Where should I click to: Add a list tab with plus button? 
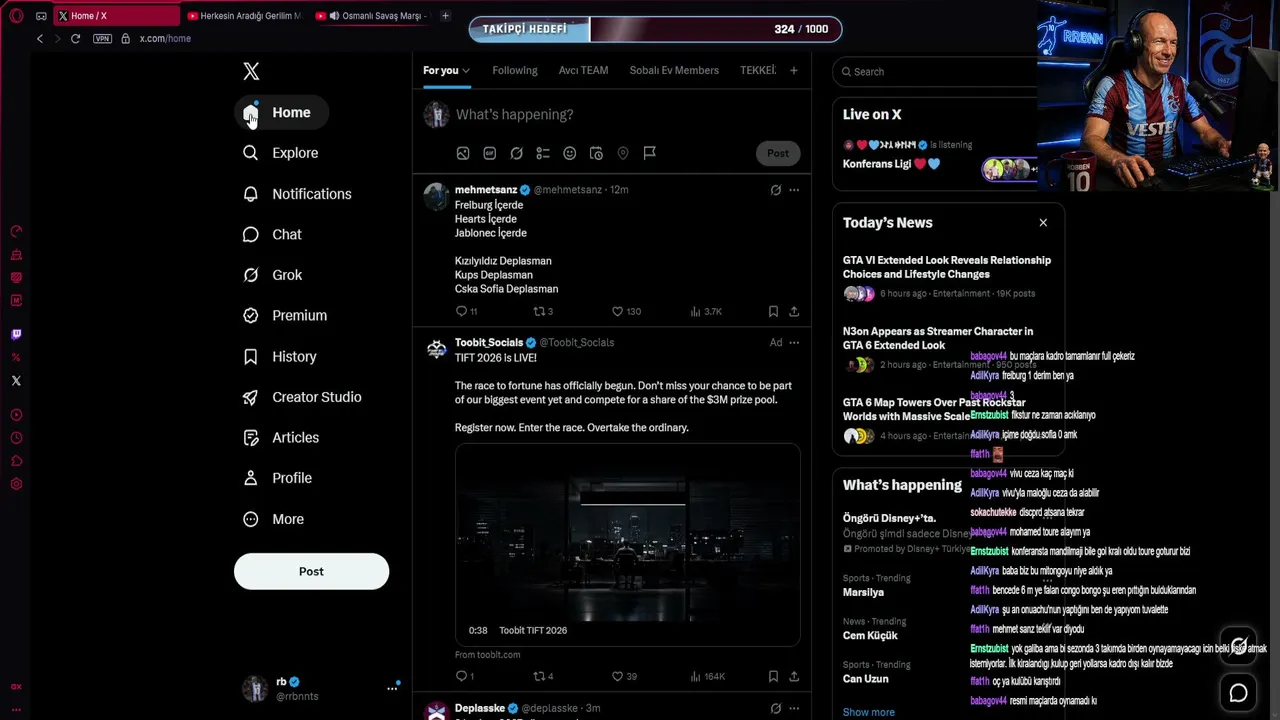click(794, 71)
